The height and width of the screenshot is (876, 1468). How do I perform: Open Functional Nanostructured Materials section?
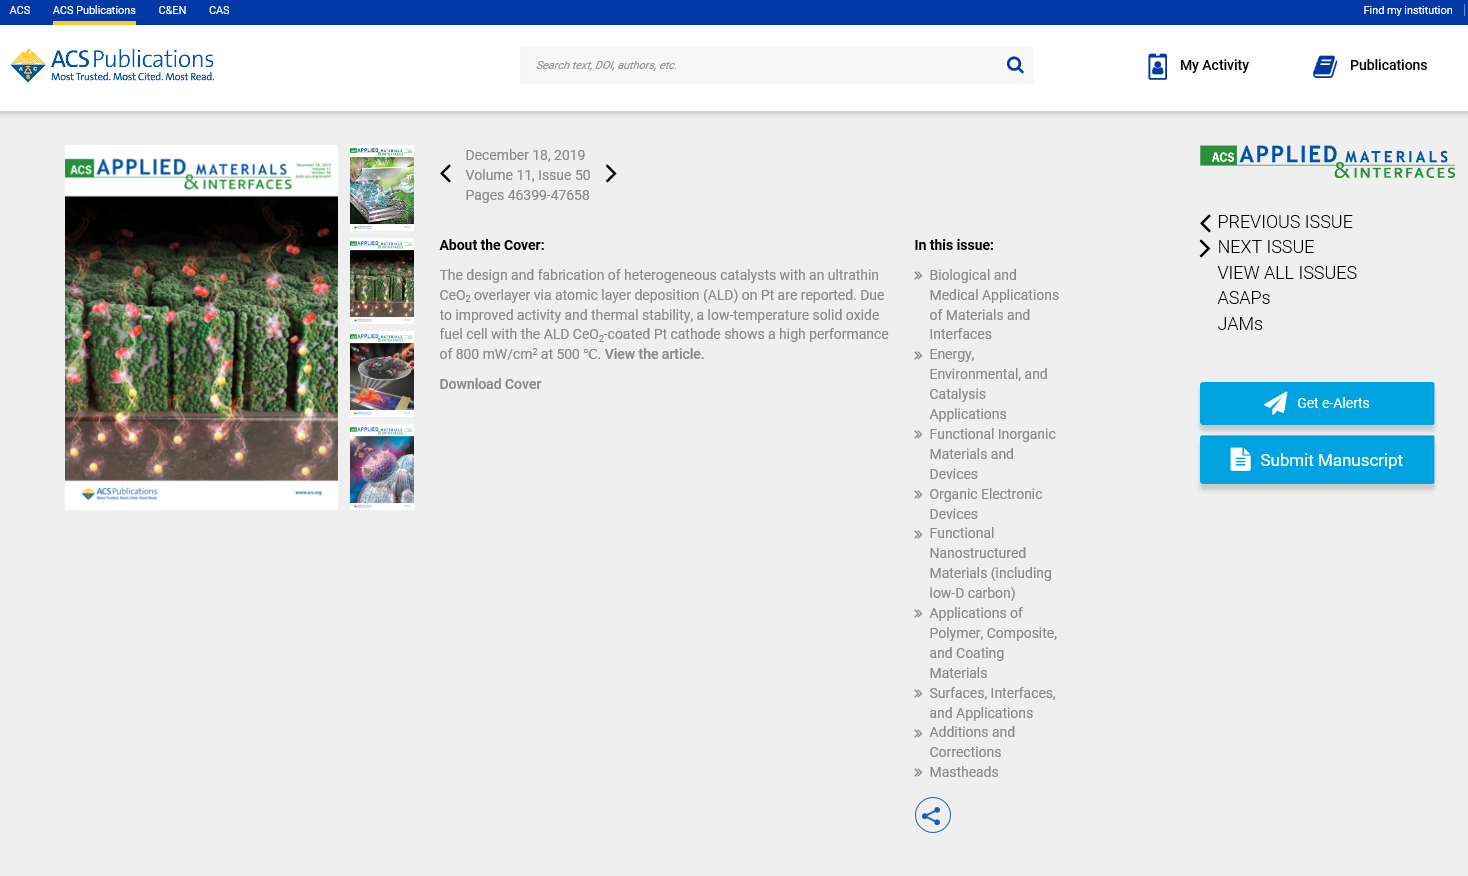coord(990,563)
